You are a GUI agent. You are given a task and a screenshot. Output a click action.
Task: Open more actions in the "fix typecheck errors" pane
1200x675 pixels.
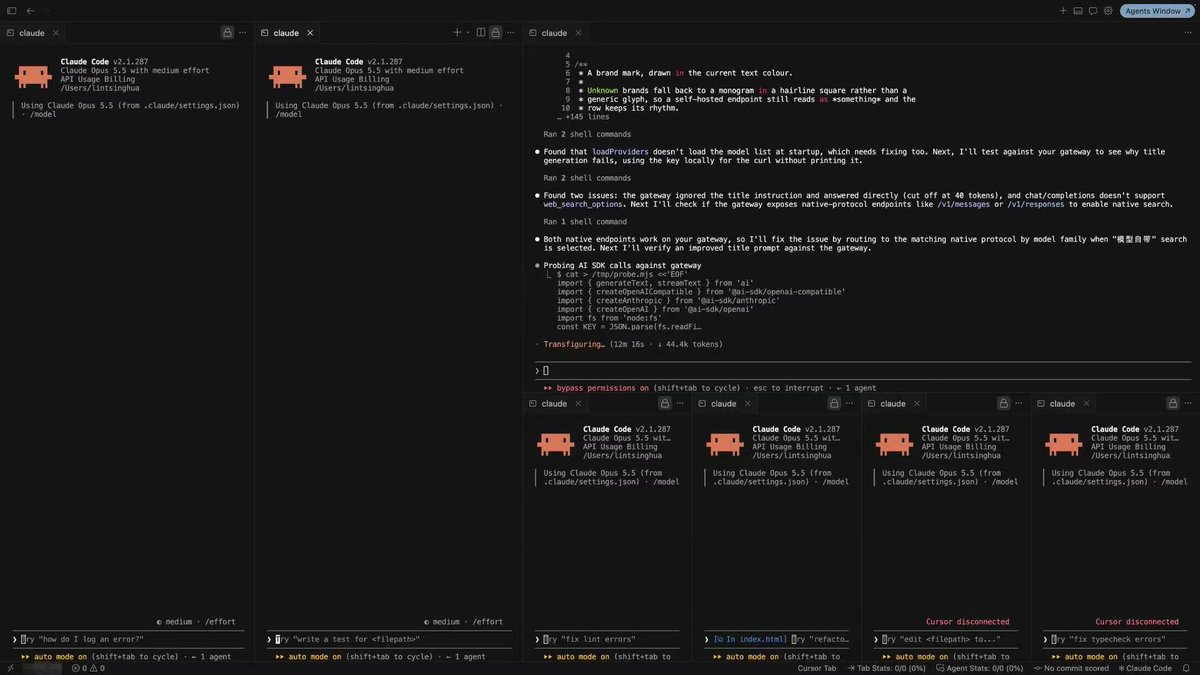click(1187, 403)
